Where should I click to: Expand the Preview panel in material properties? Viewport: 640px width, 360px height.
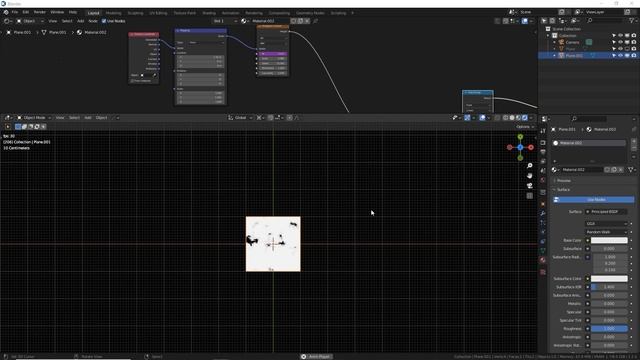tap(564, 180)
